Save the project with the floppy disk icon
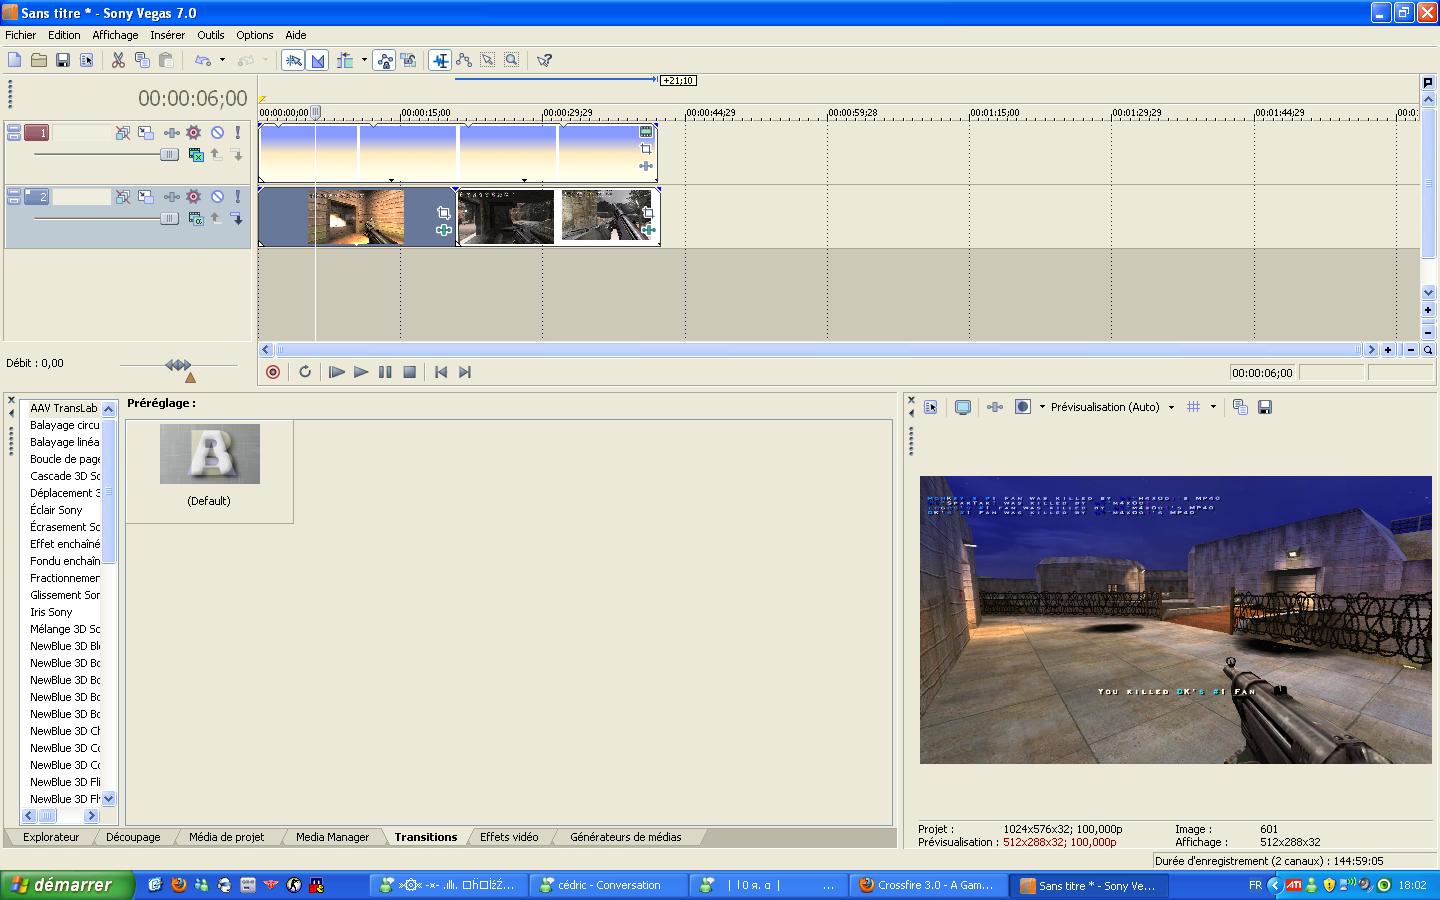Image resolution: width=1440 pixels, height=900 pixels. [63, 60]
